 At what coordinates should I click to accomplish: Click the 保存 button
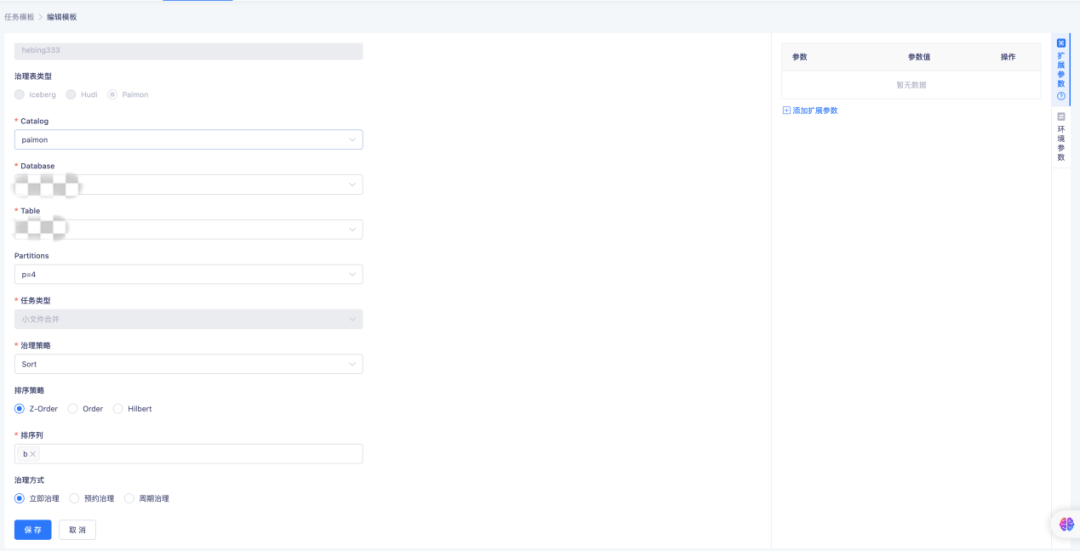pos(33,530)
